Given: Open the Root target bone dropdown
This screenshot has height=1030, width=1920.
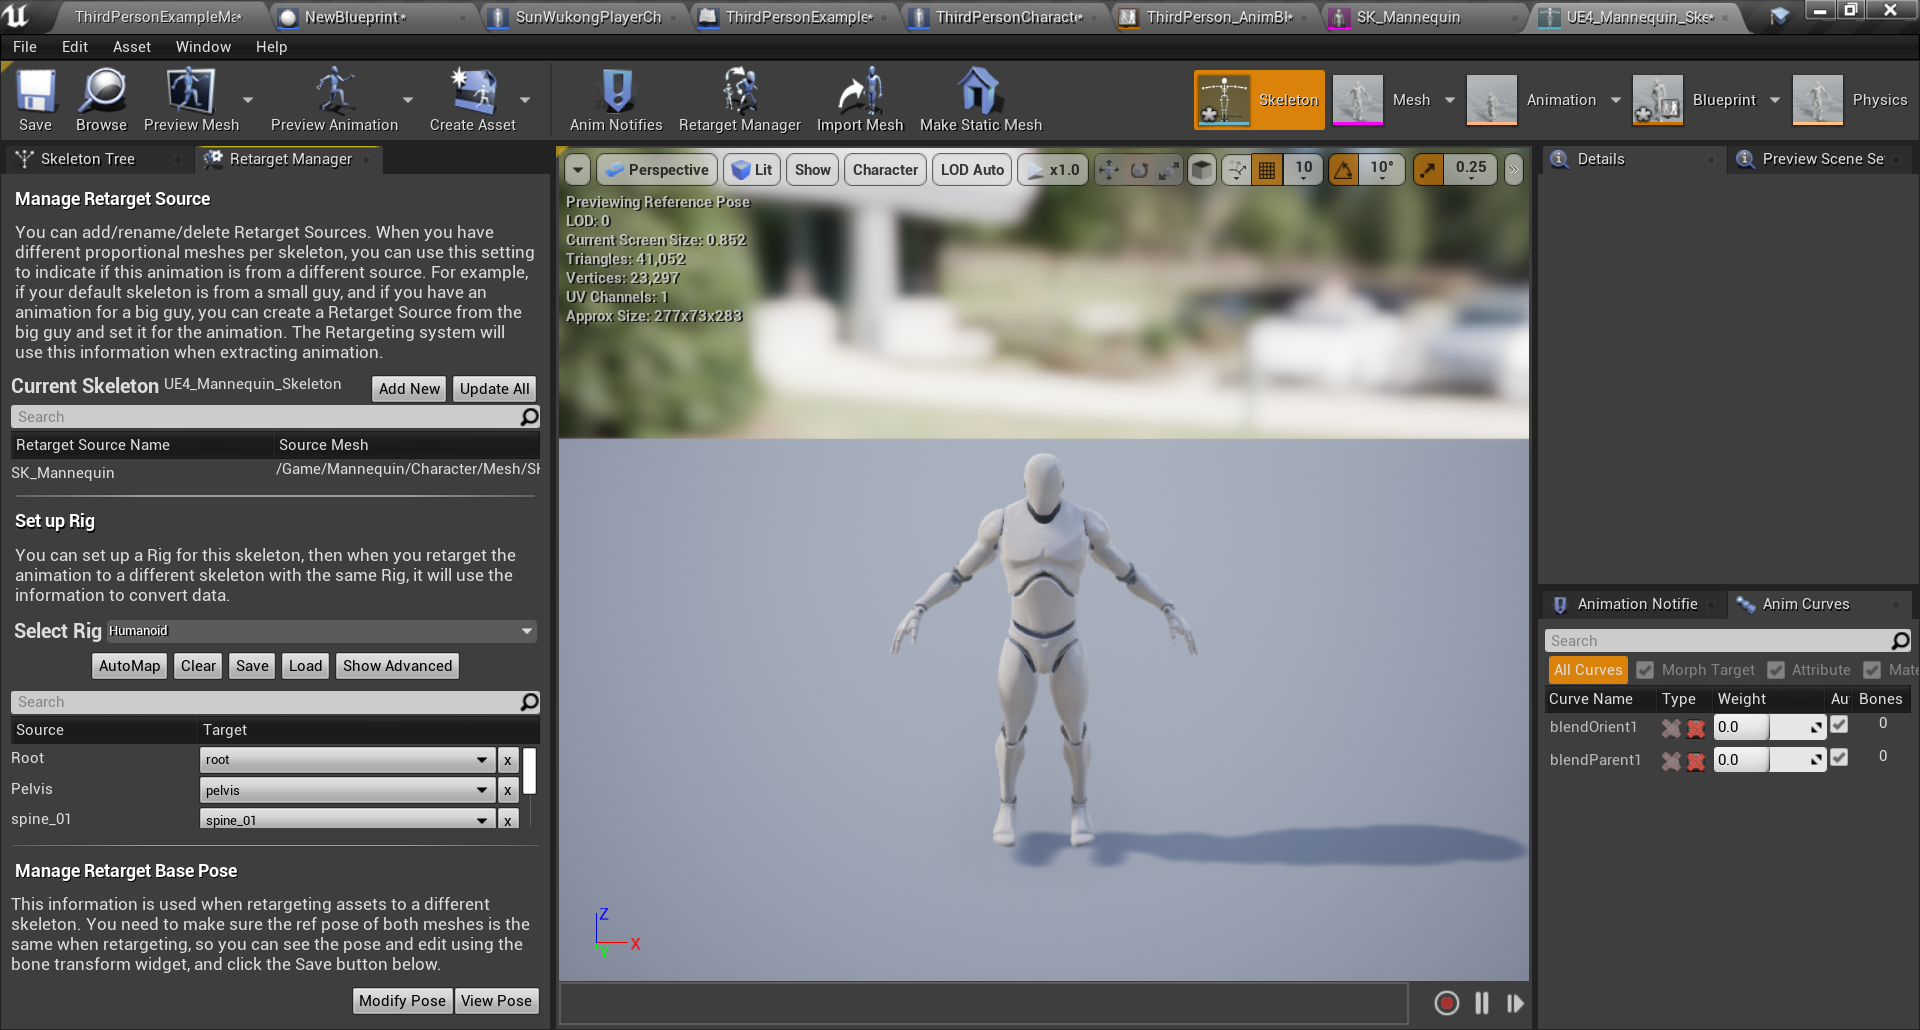Looking at the screenshot, I should (x=346, y=760).
